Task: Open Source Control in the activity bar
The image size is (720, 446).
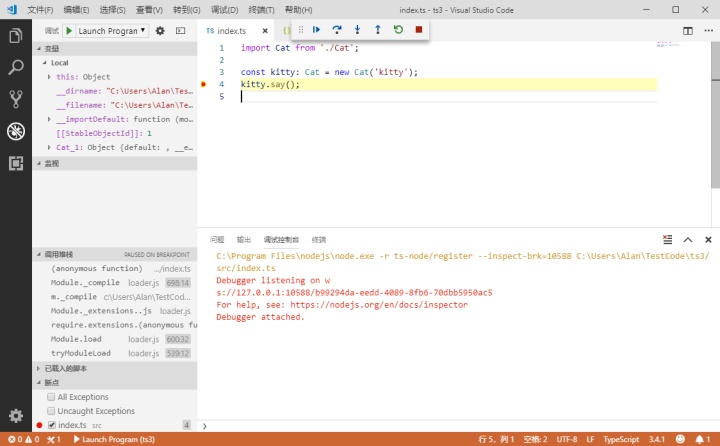Action: click(x=16, y=99)
